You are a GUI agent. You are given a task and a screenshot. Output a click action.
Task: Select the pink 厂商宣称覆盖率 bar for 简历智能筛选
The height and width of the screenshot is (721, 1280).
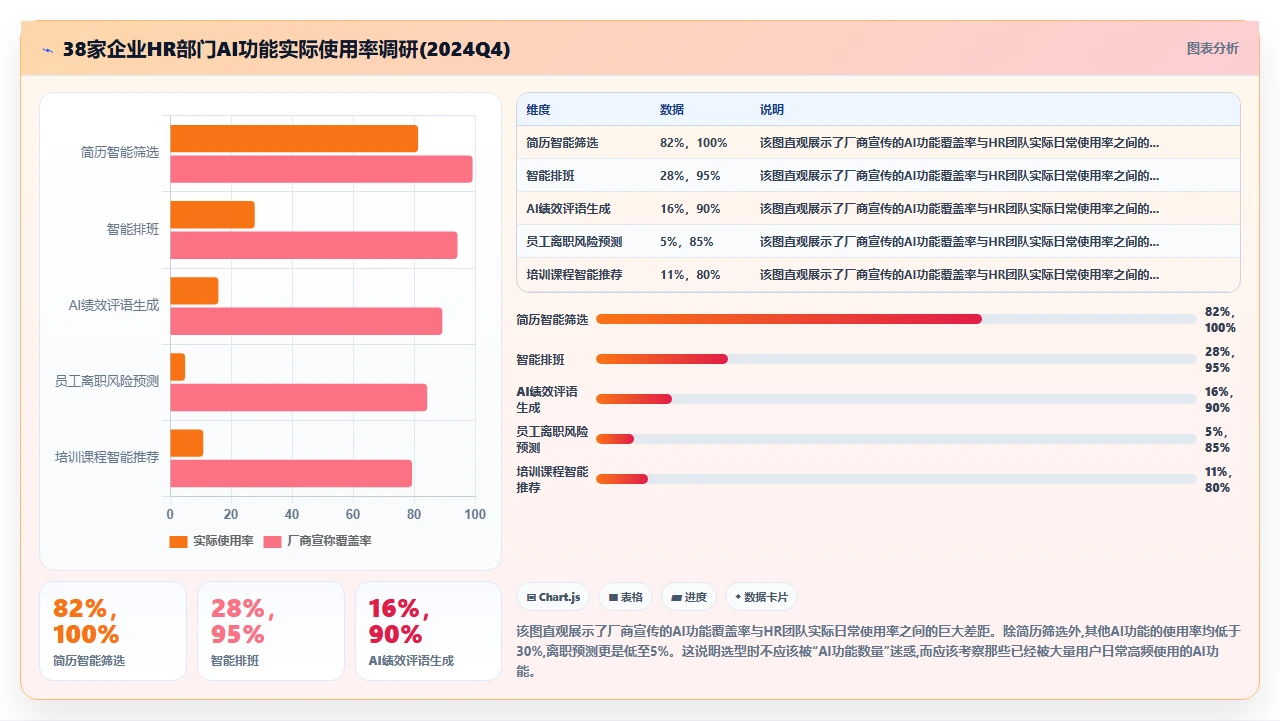(x=321, y=169)
